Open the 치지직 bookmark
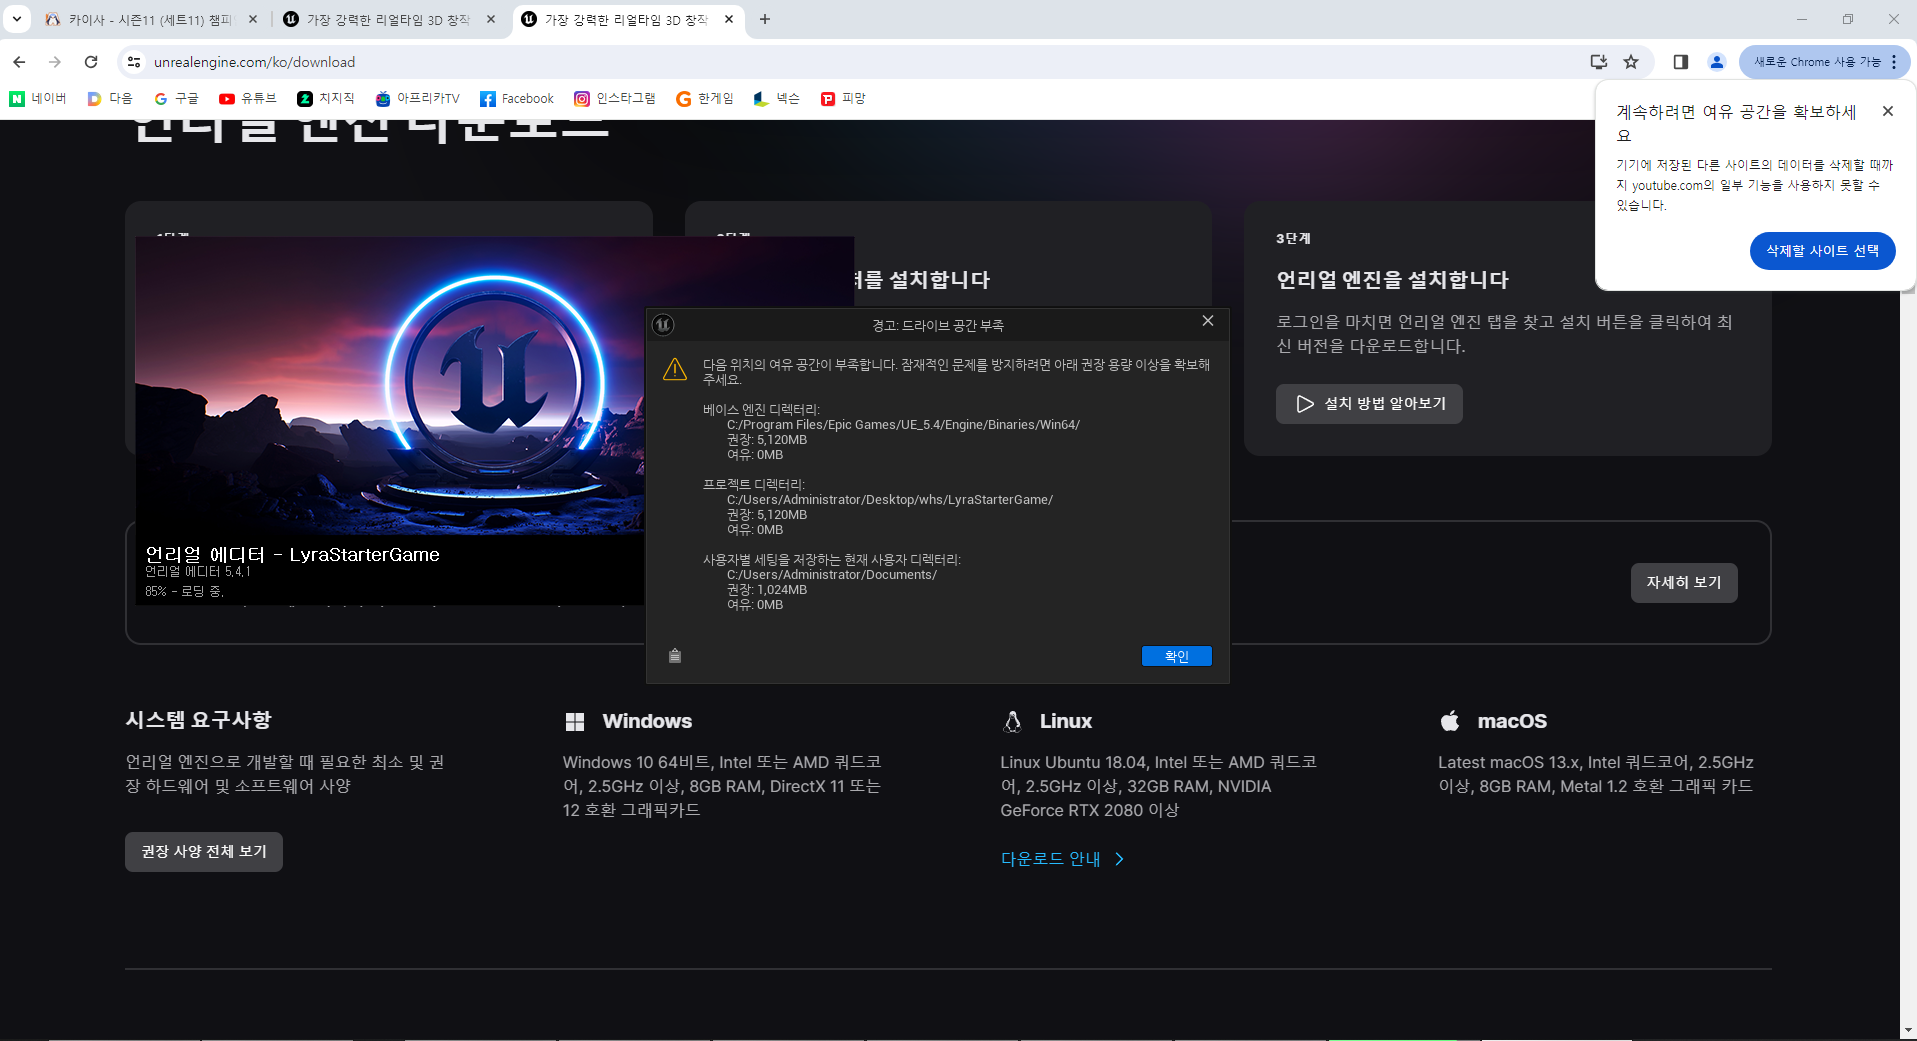The height and width of the screenshot is (1041, 1917). (x=326, y=98)
